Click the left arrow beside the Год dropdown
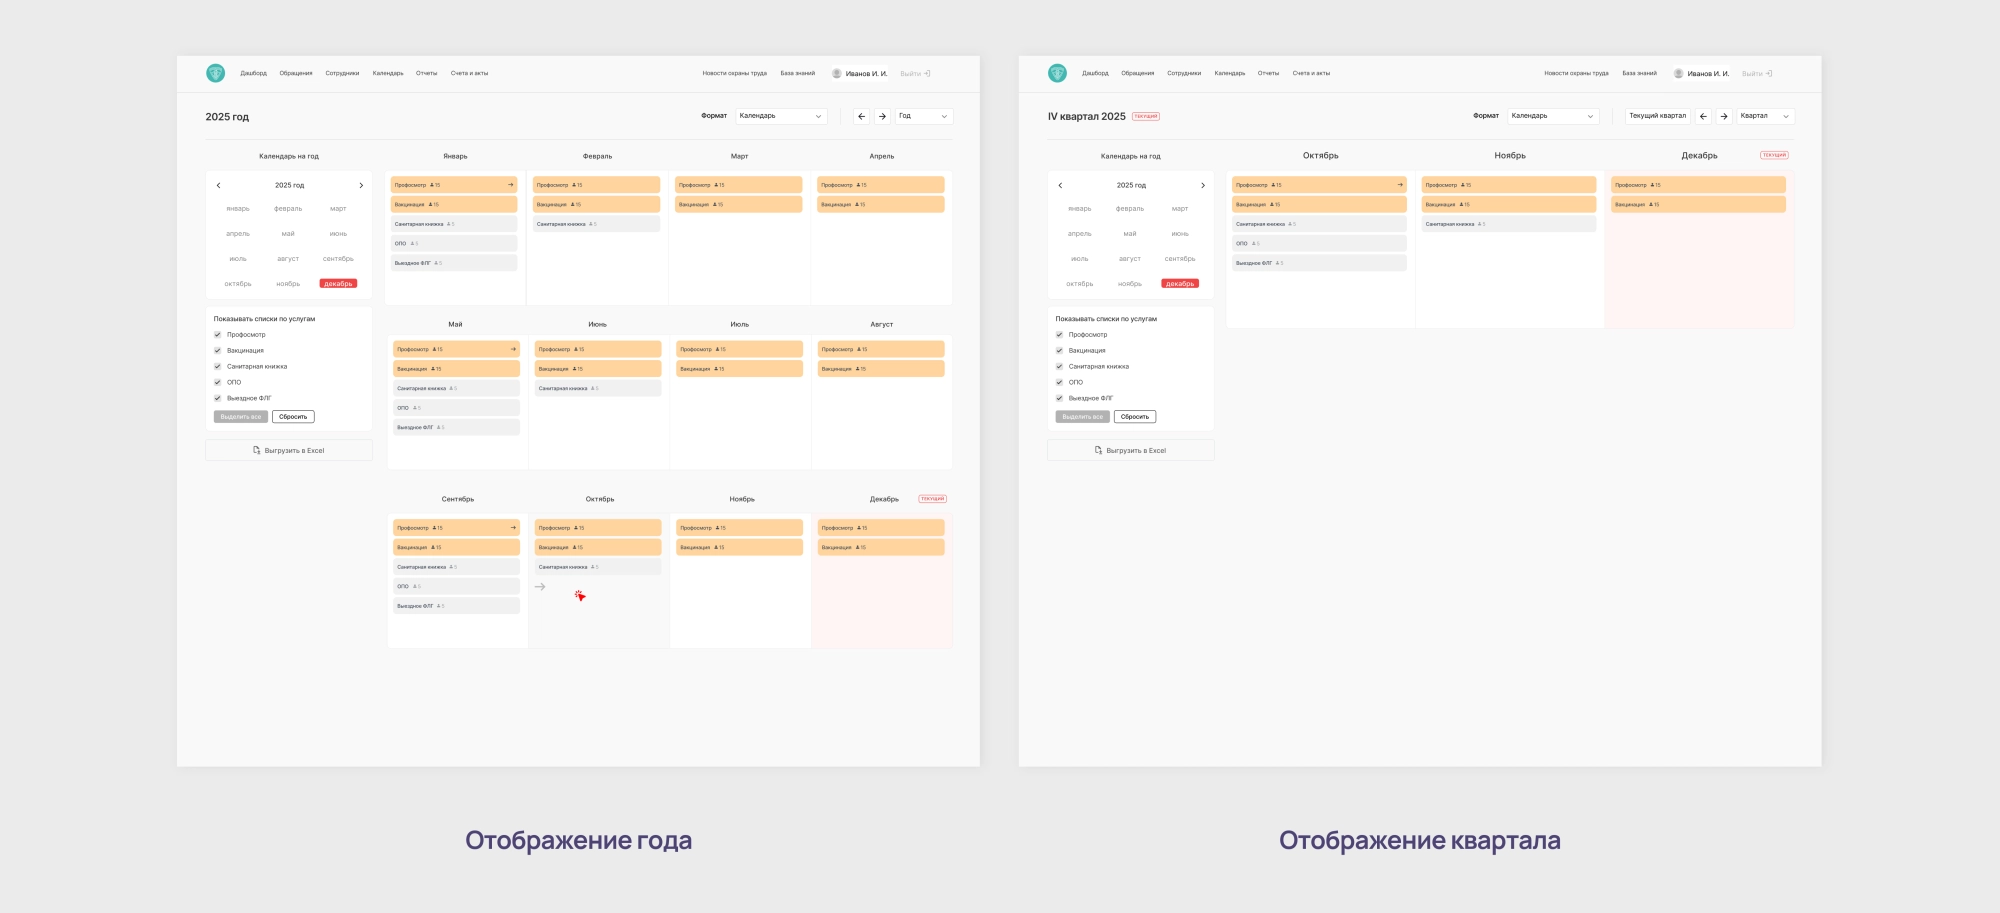Screen dimensions: 2000x913 [x=861, y=116]
